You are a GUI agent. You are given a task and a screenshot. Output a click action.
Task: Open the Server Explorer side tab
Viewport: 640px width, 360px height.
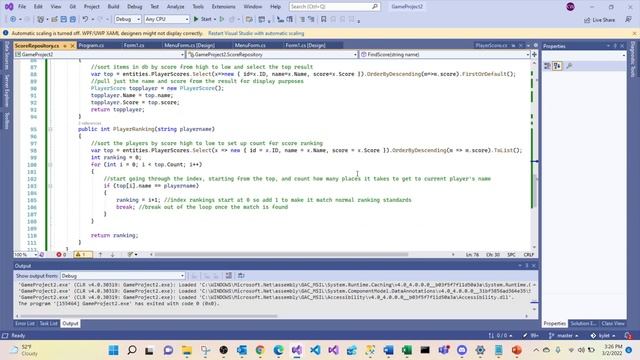point(6,90)
